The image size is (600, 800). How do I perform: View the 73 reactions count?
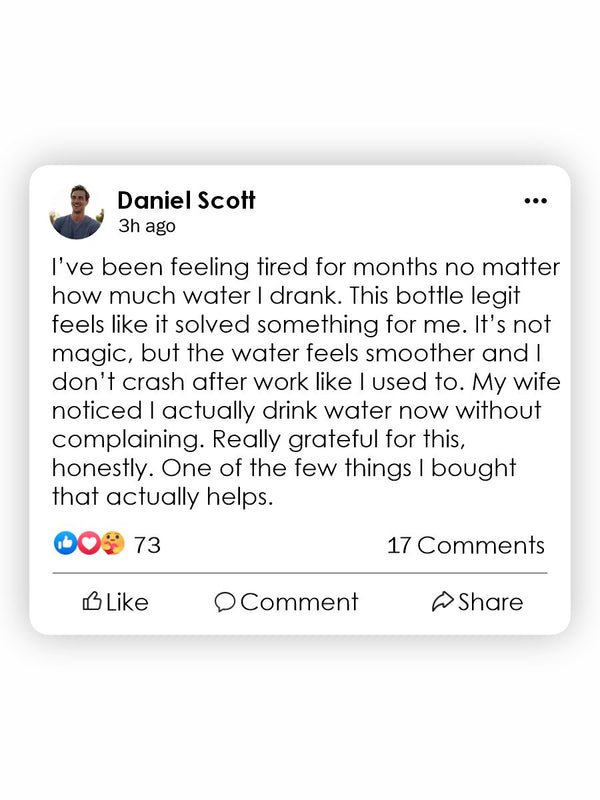147,545
